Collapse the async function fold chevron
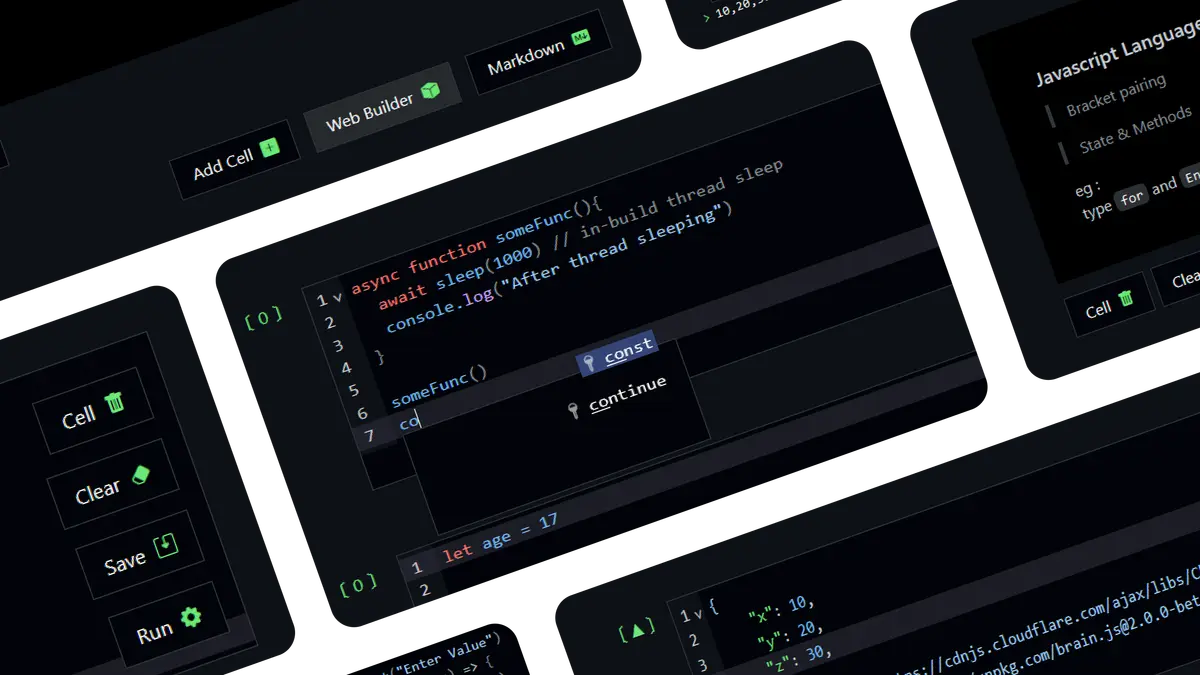Screen dimensions: 1200x675 click(337, 298)
